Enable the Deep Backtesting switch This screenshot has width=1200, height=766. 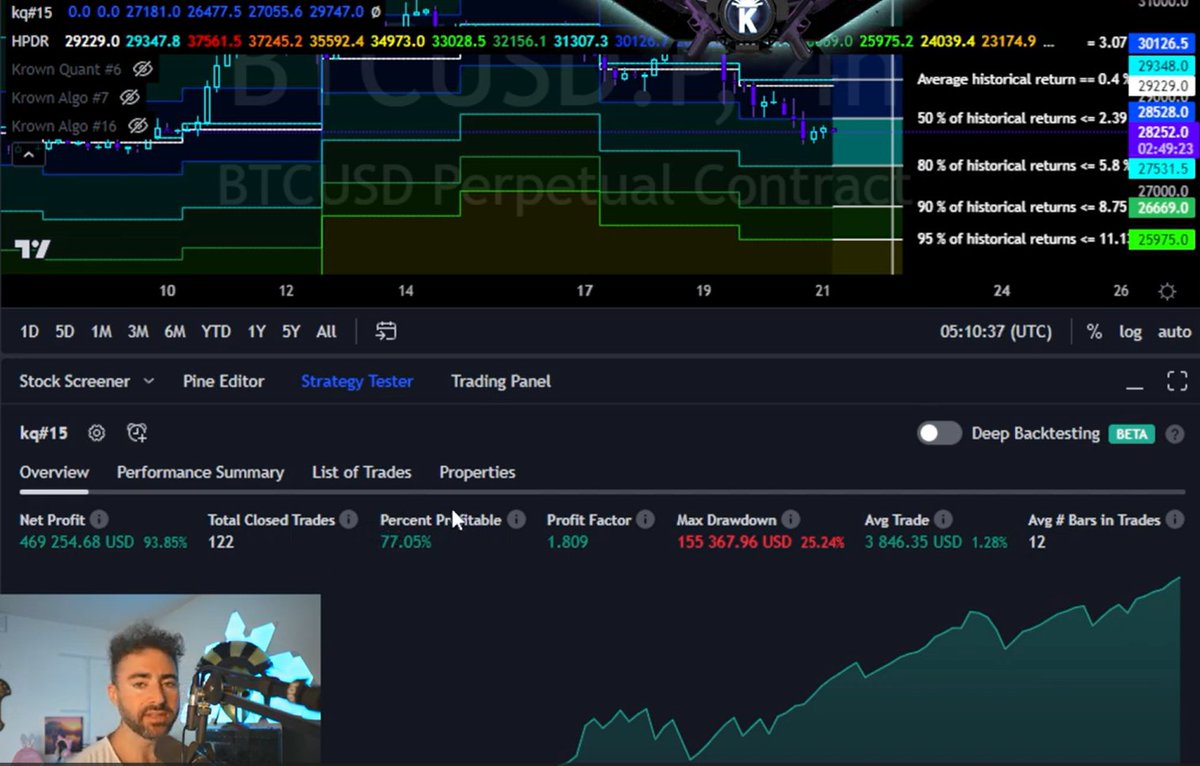[939, 433]
